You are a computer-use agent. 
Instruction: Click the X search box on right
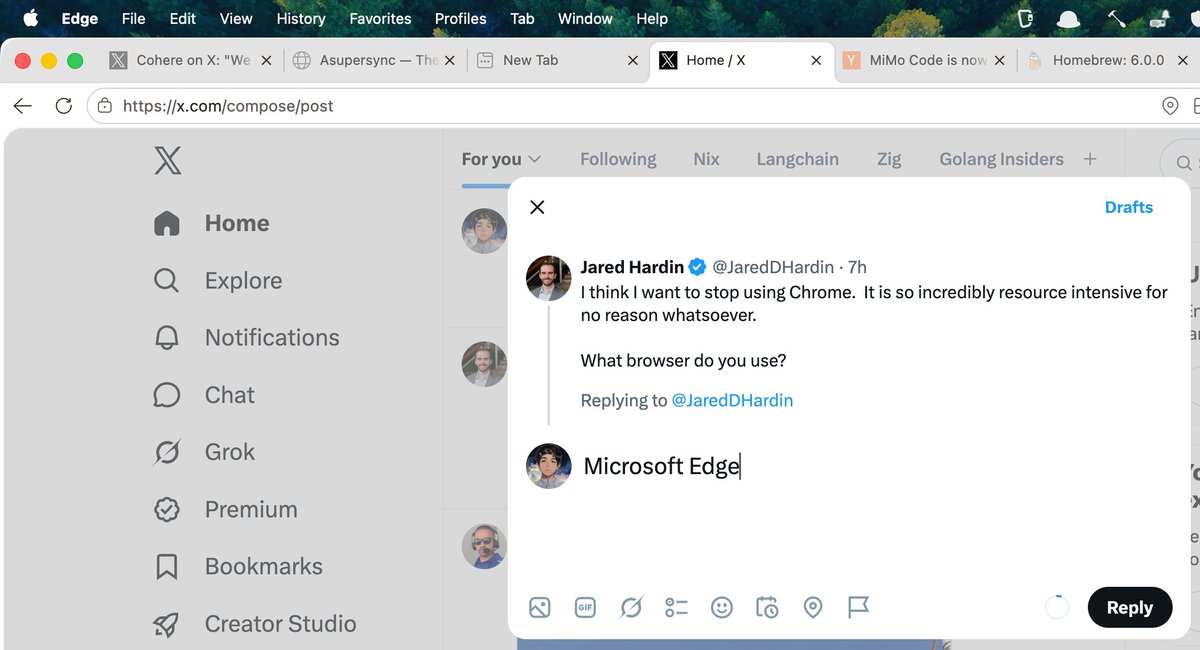tap(1180, 162)
